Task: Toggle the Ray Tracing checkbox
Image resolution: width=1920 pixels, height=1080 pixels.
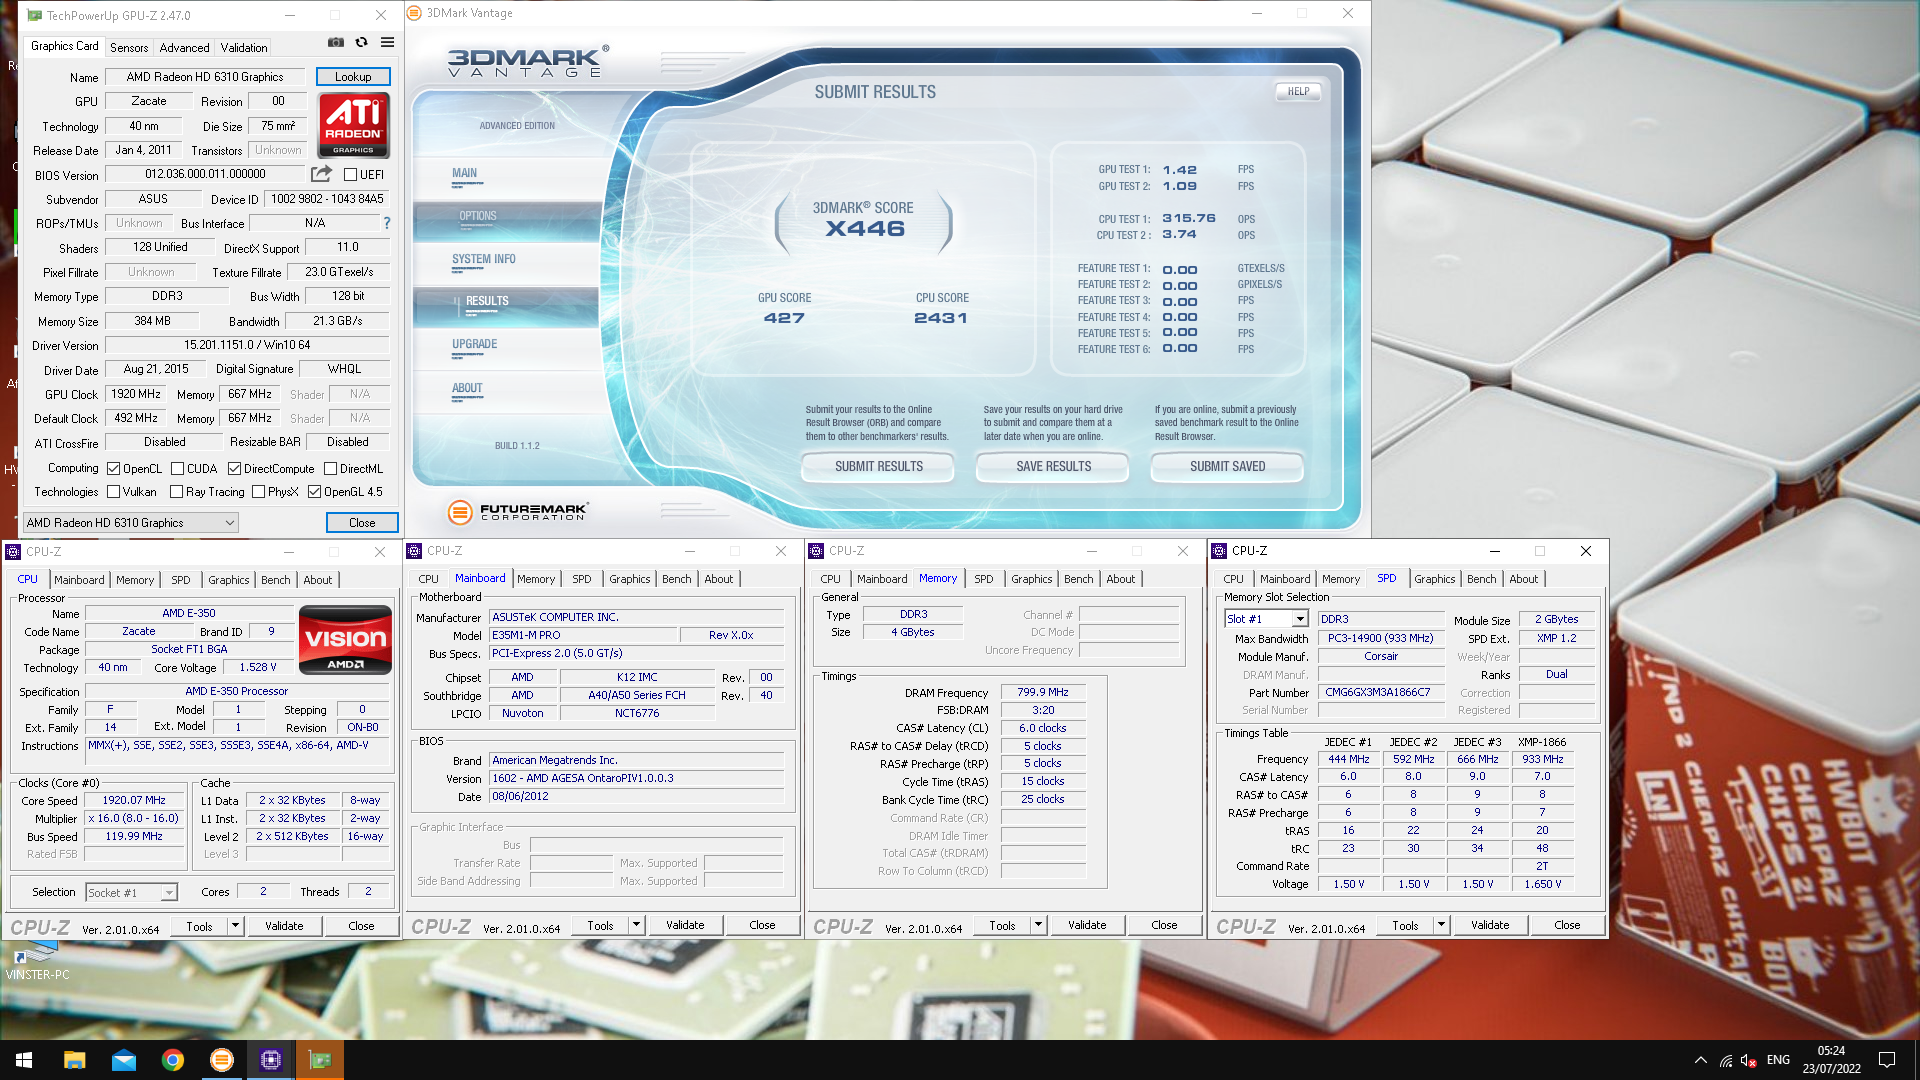Action: [176, 492]
